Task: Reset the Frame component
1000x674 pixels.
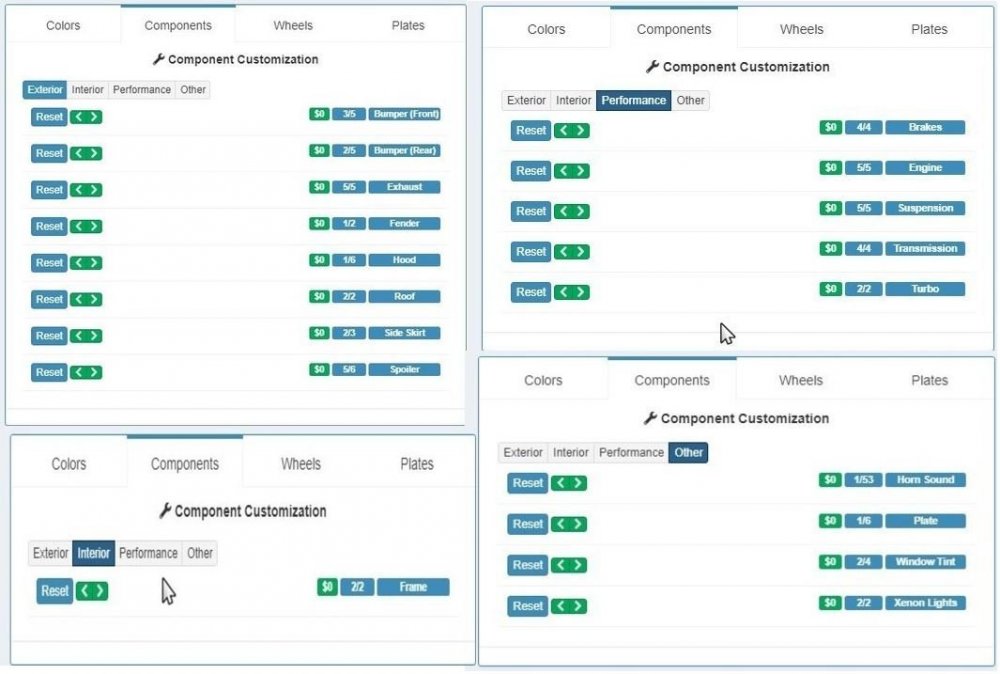Action: coord(55,590)
